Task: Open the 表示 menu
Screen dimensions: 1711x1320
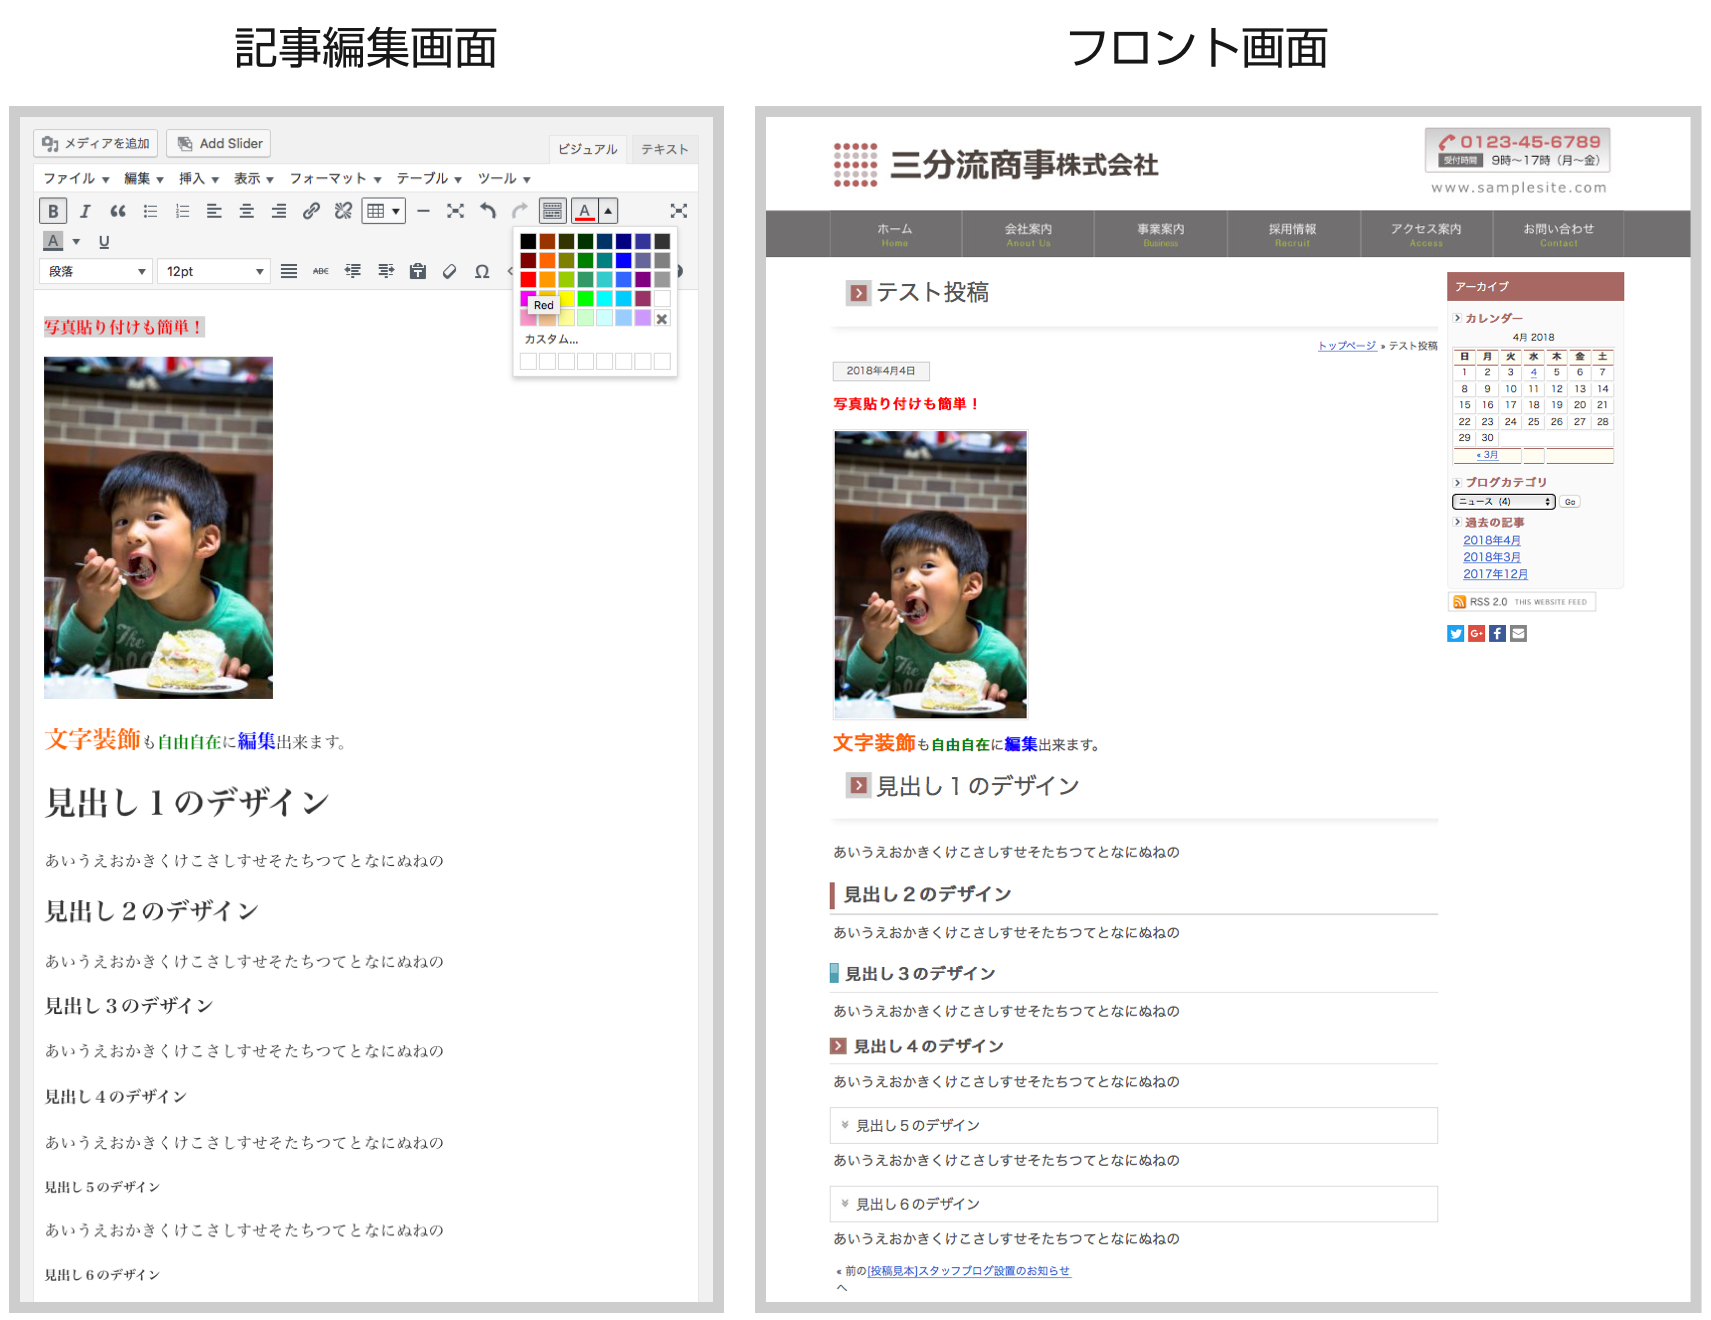Action: point(253,178)
